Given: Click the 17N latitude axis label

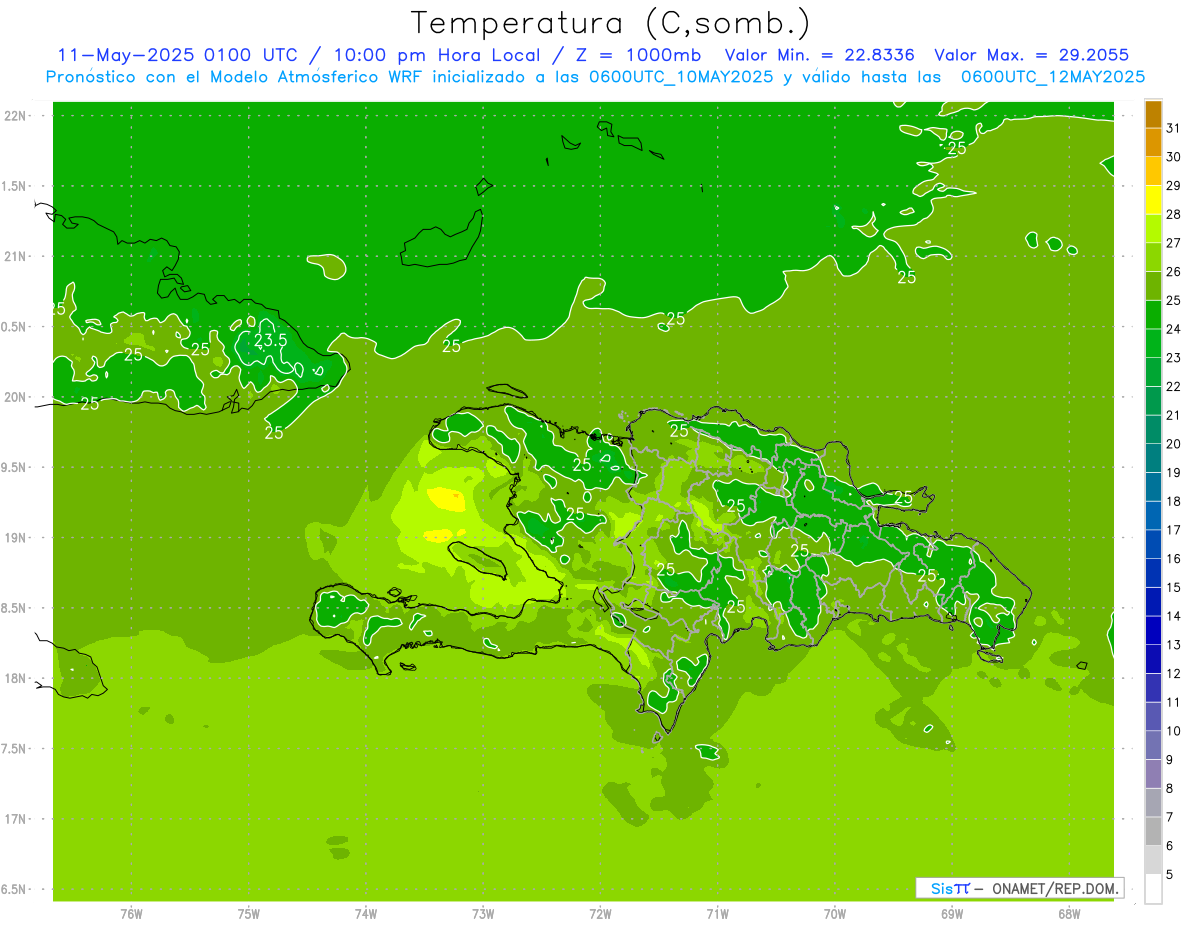Looking at the screenshot, I should [16, 819].
